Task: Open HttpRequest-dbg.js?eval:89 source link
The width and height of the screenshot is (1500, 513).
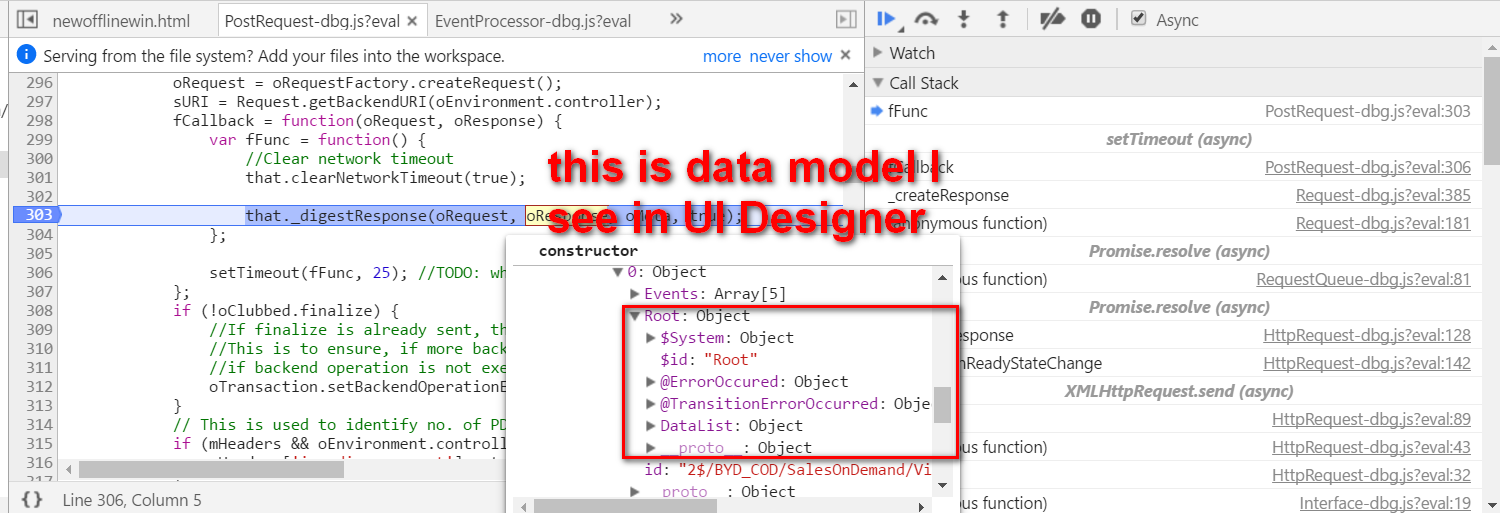Action: (x=1372, y=419)
